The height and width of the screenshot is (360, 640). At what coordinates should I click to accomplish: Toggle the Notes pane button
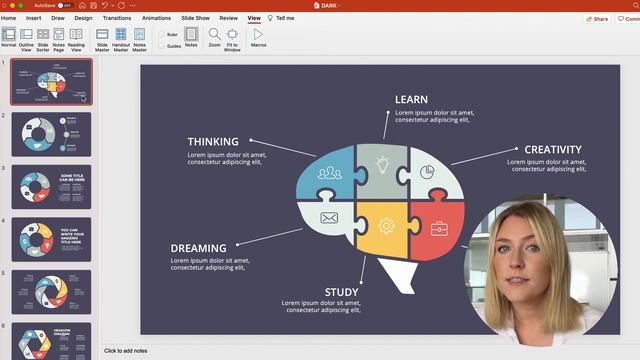(191, 37)
